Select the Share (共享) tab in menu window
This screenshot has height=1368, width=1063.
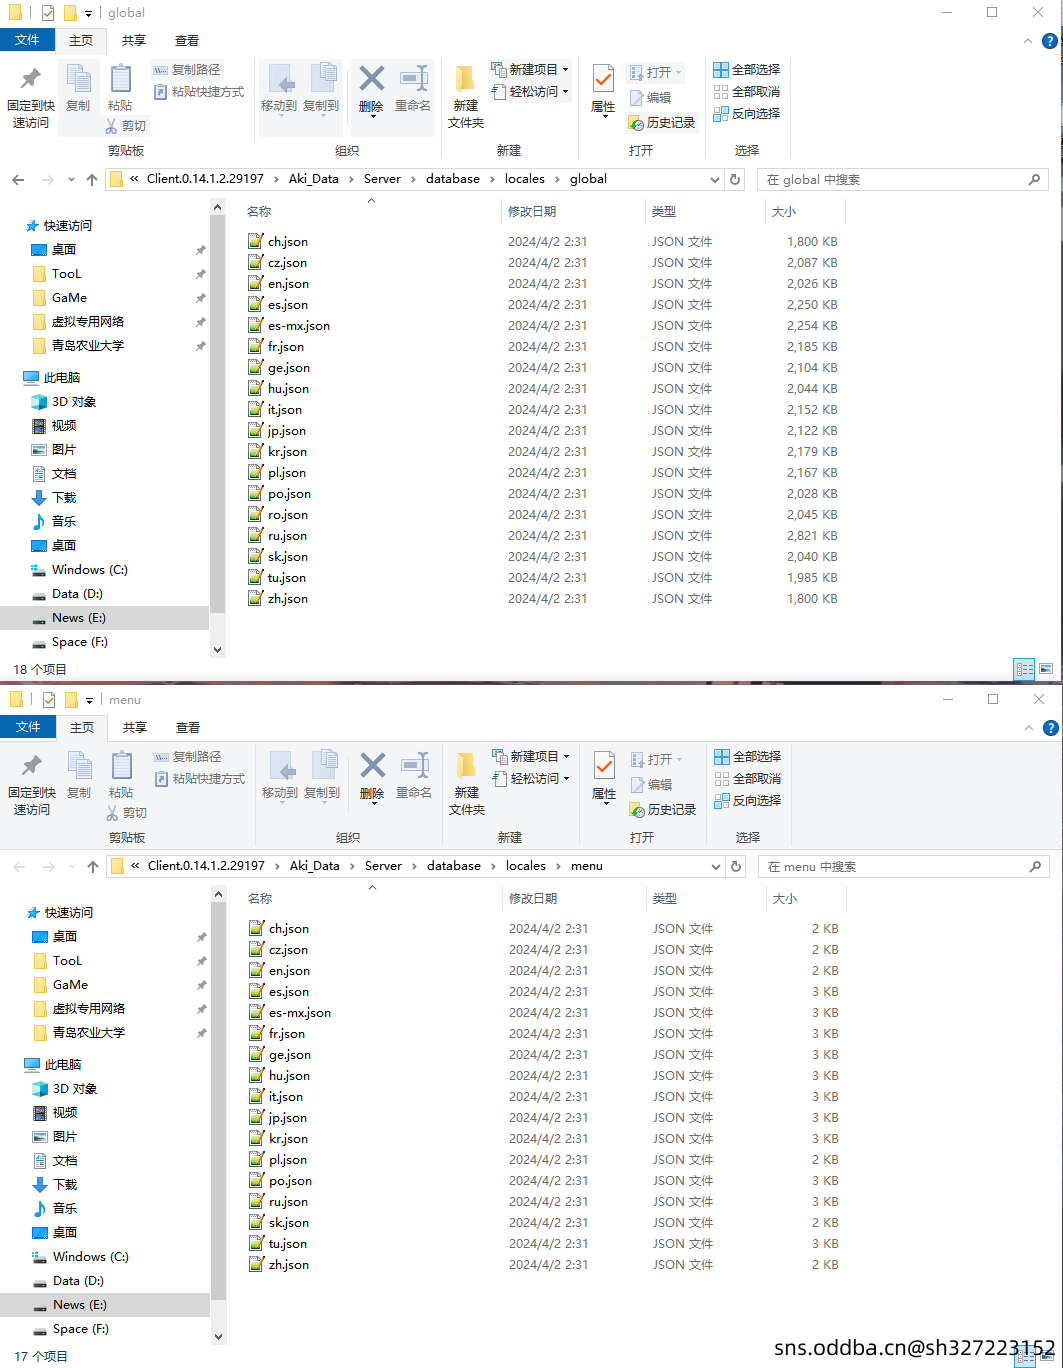pos(135,728)
